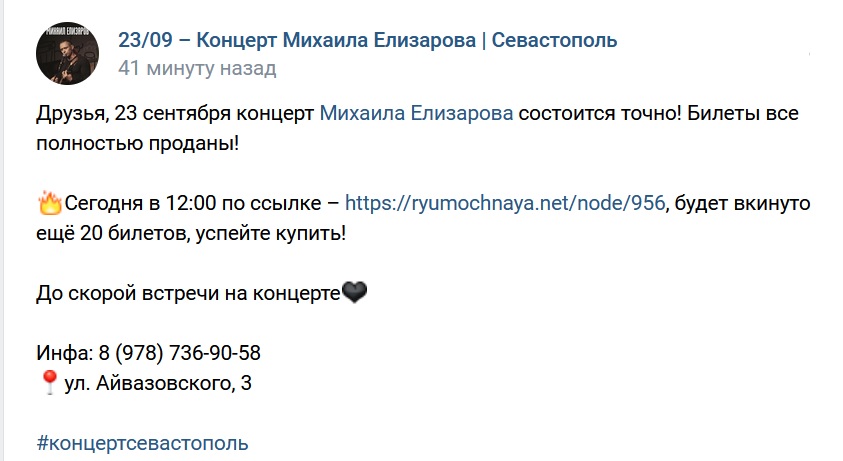Click the "41 минуту назад" post timestamp
The width and height of the screenshot is (843, 461).
(x=197, y=68)
